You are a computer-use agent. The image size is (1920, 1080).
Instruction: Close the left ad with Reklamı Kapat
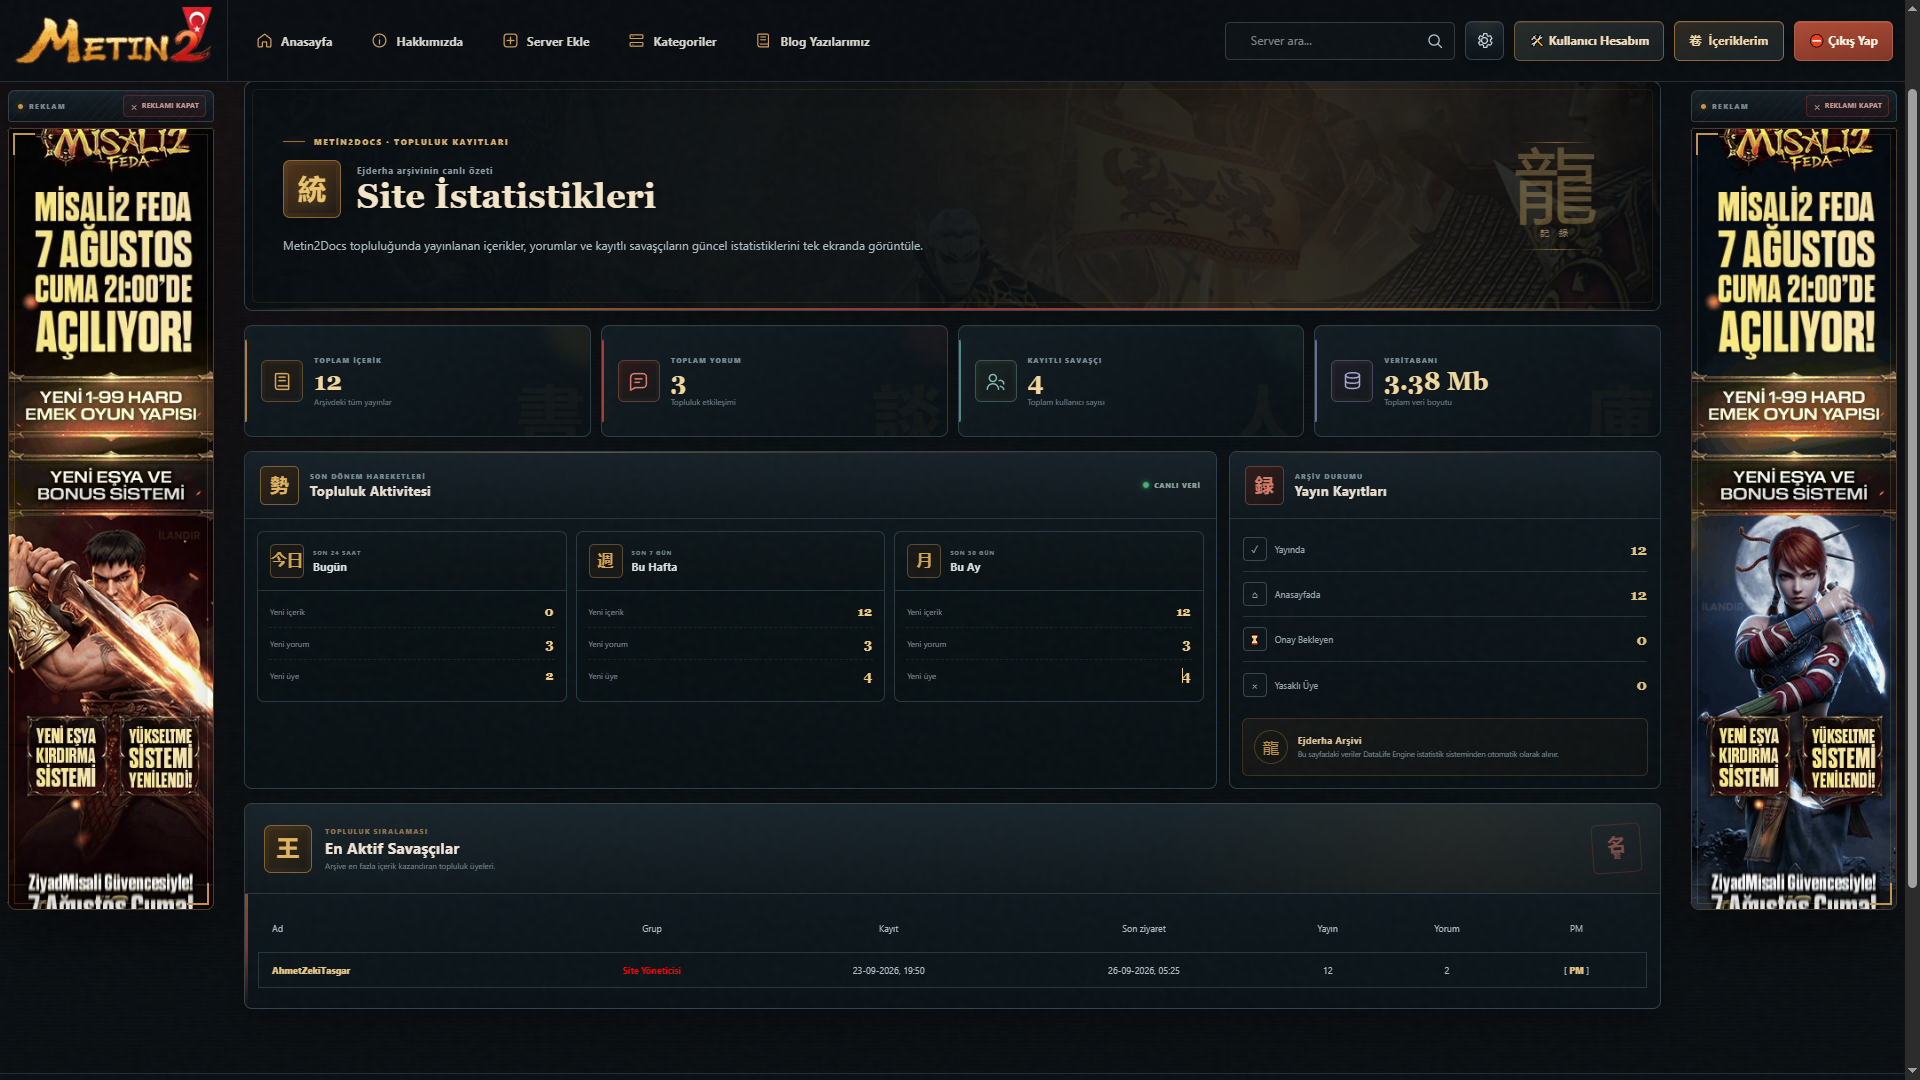click(165, 106)
